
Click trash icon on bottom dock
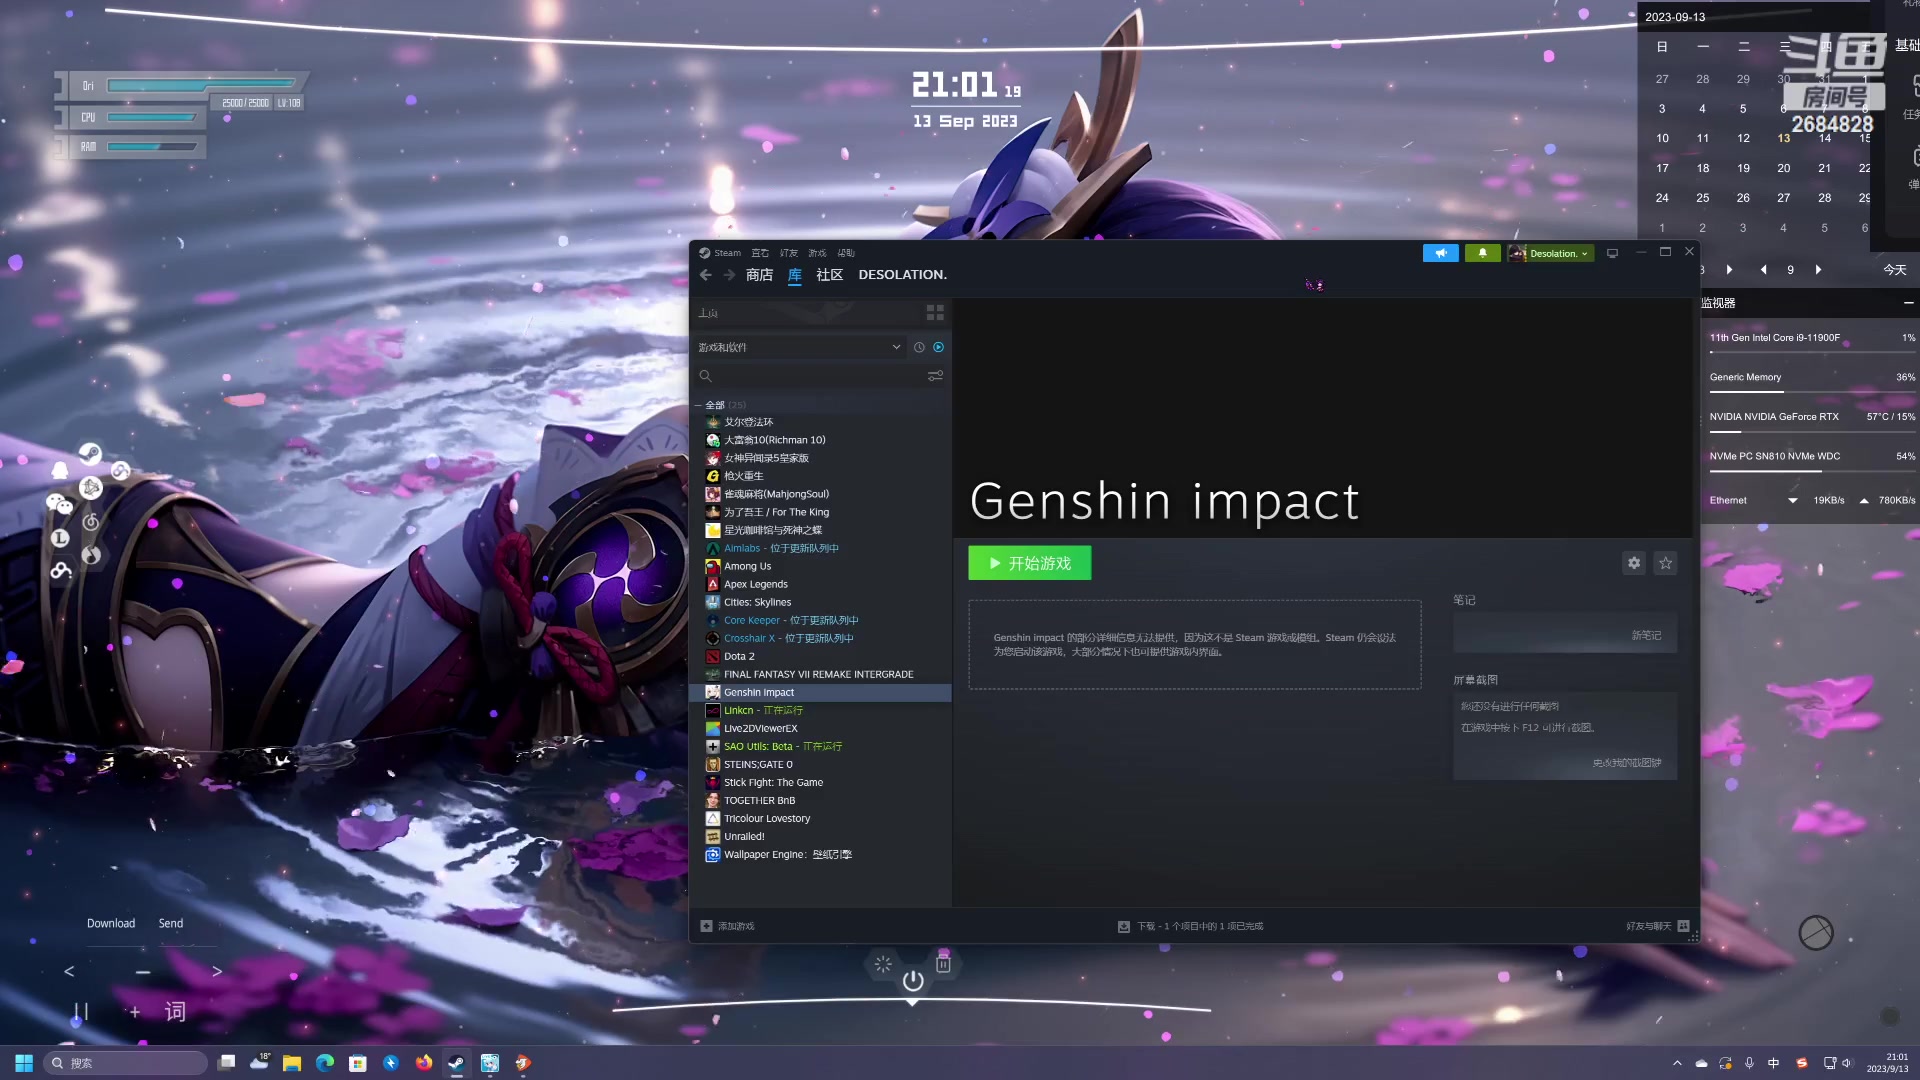point(943,963)
